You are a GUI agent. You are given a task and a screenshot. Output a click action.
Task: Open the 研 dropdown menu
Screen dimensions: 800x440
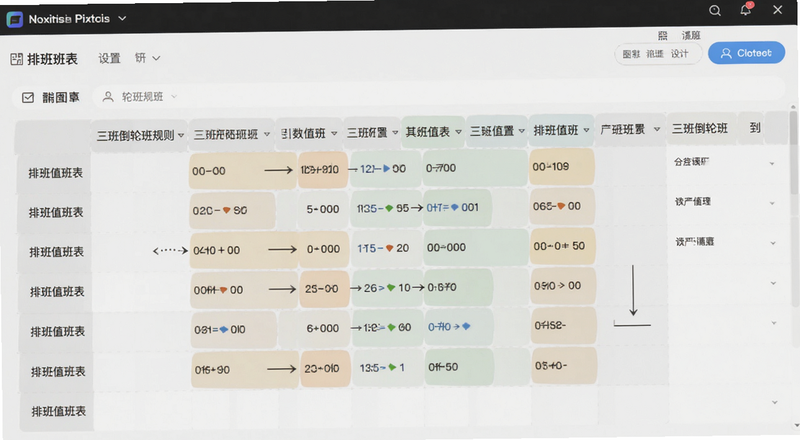147,58
